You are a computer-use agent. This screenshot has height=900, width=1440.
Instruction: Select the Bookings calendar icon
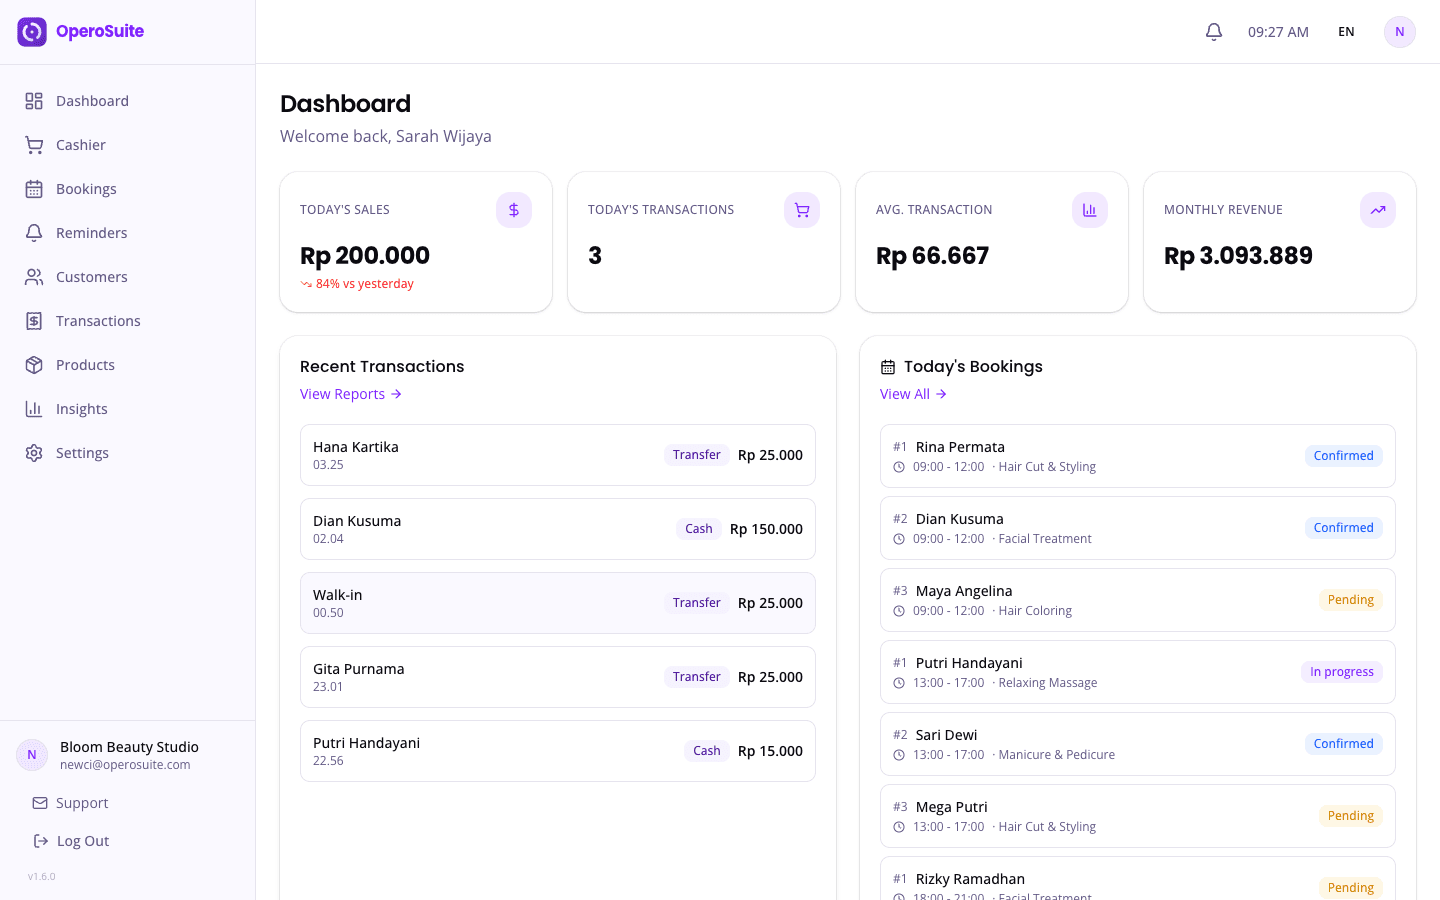click(34, 188)
